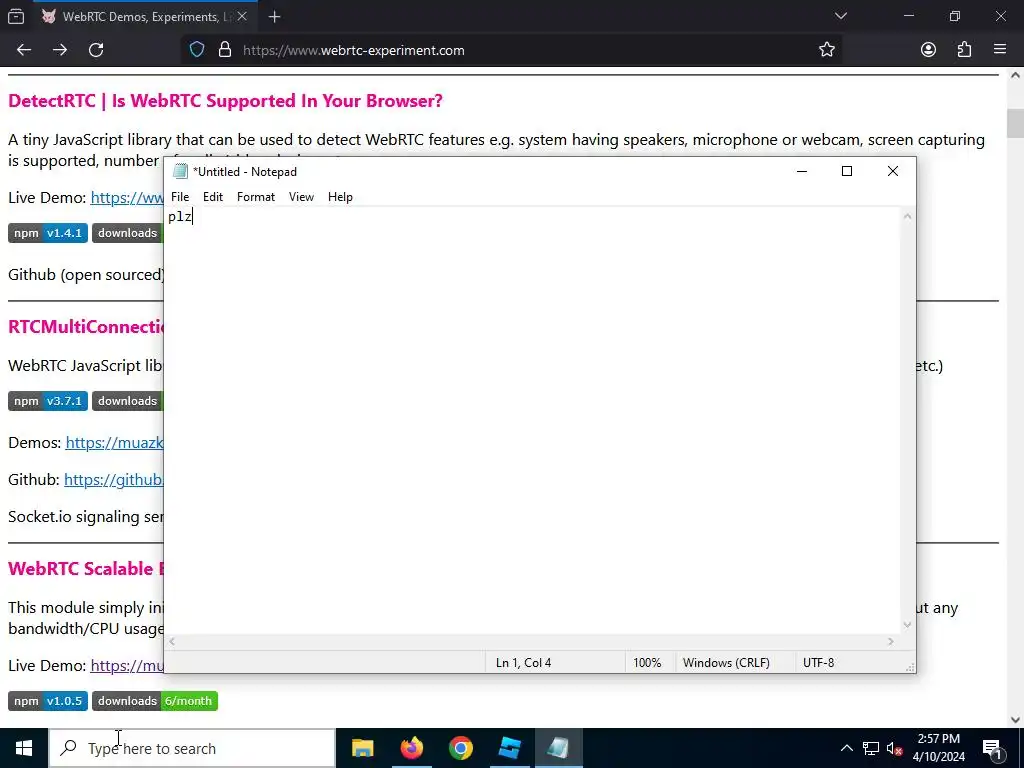Screen dimensions: 1024x768
Task: Click the browser page scrollbar down arrow
Action: click(x=1015, y=720)
